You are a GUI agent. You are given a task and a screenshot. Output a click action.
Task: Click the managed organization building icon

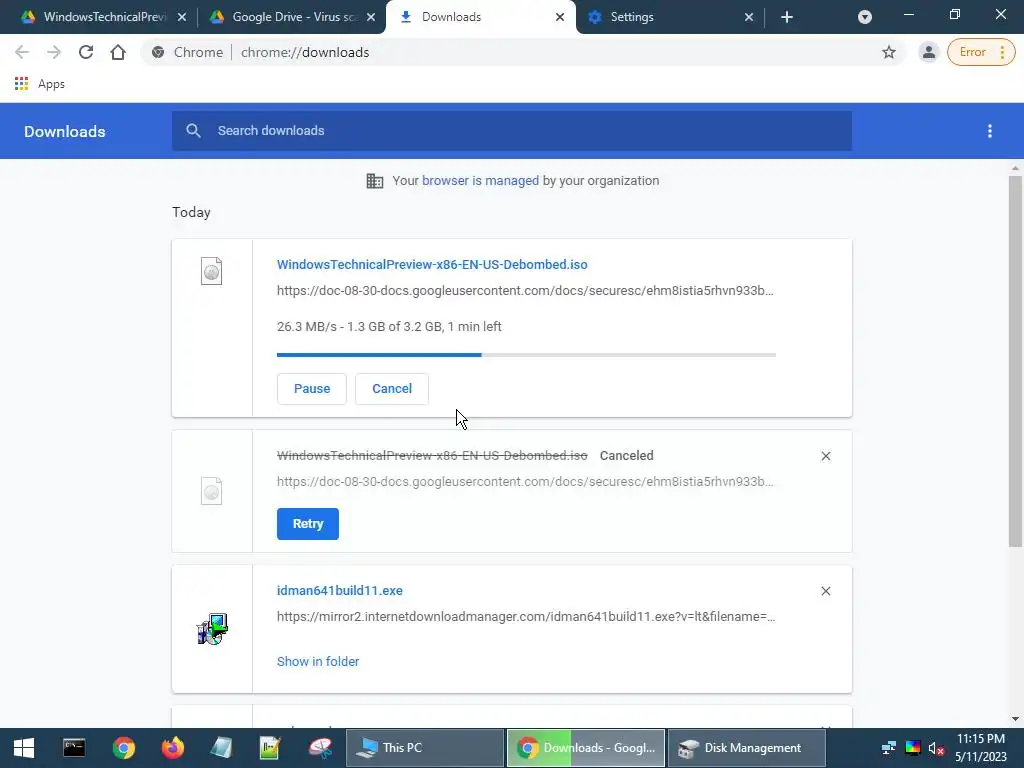click(375, 181)
